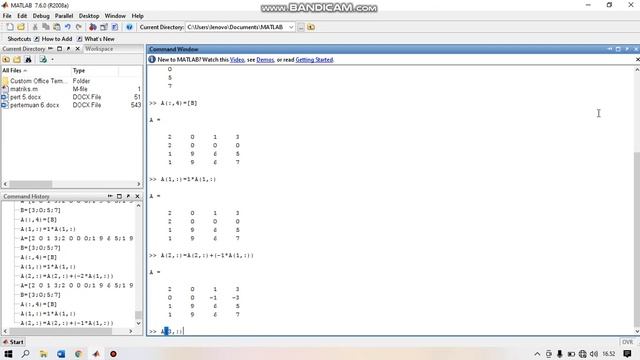
Task: Click the Bandicam record taskbar icon
Action: [113, 354]
